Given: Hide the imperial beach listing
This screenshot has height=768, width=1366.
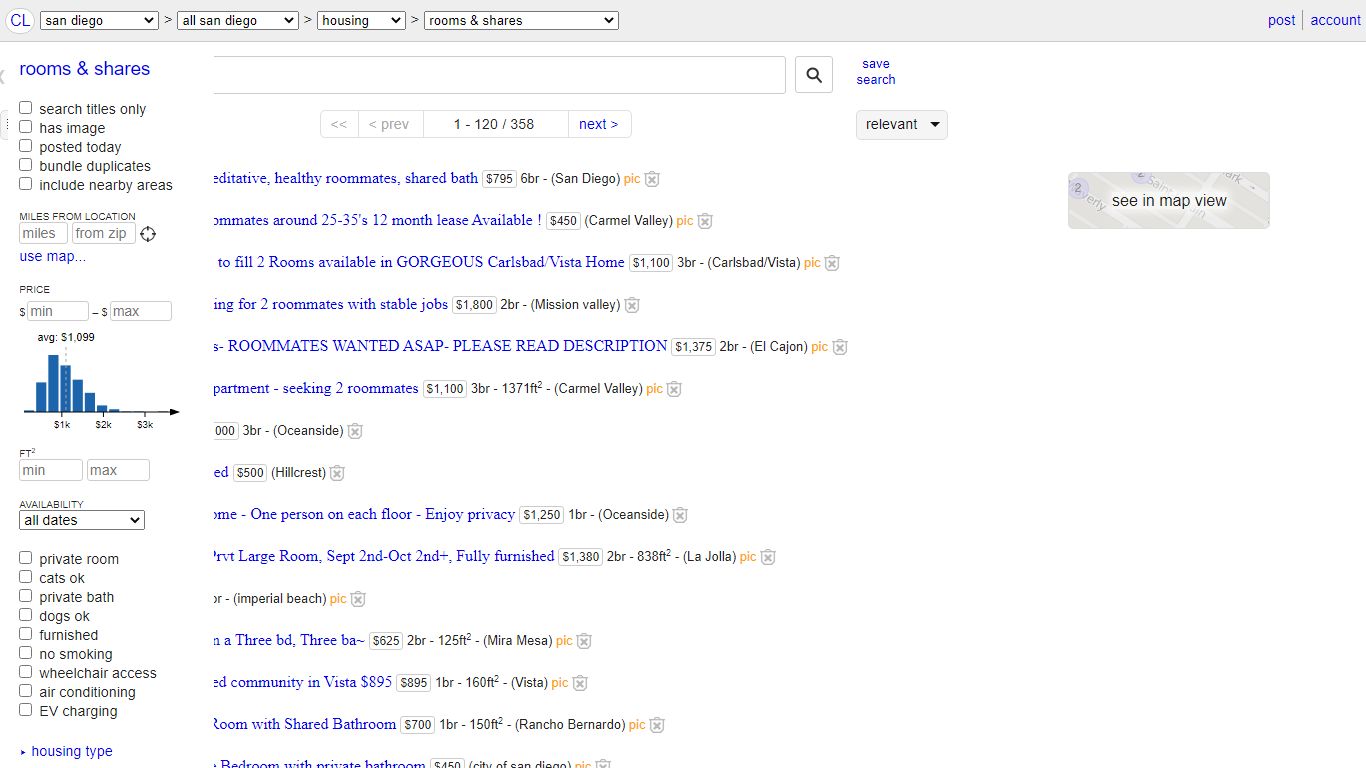Looking at the screenshot, I should [358, 599].
